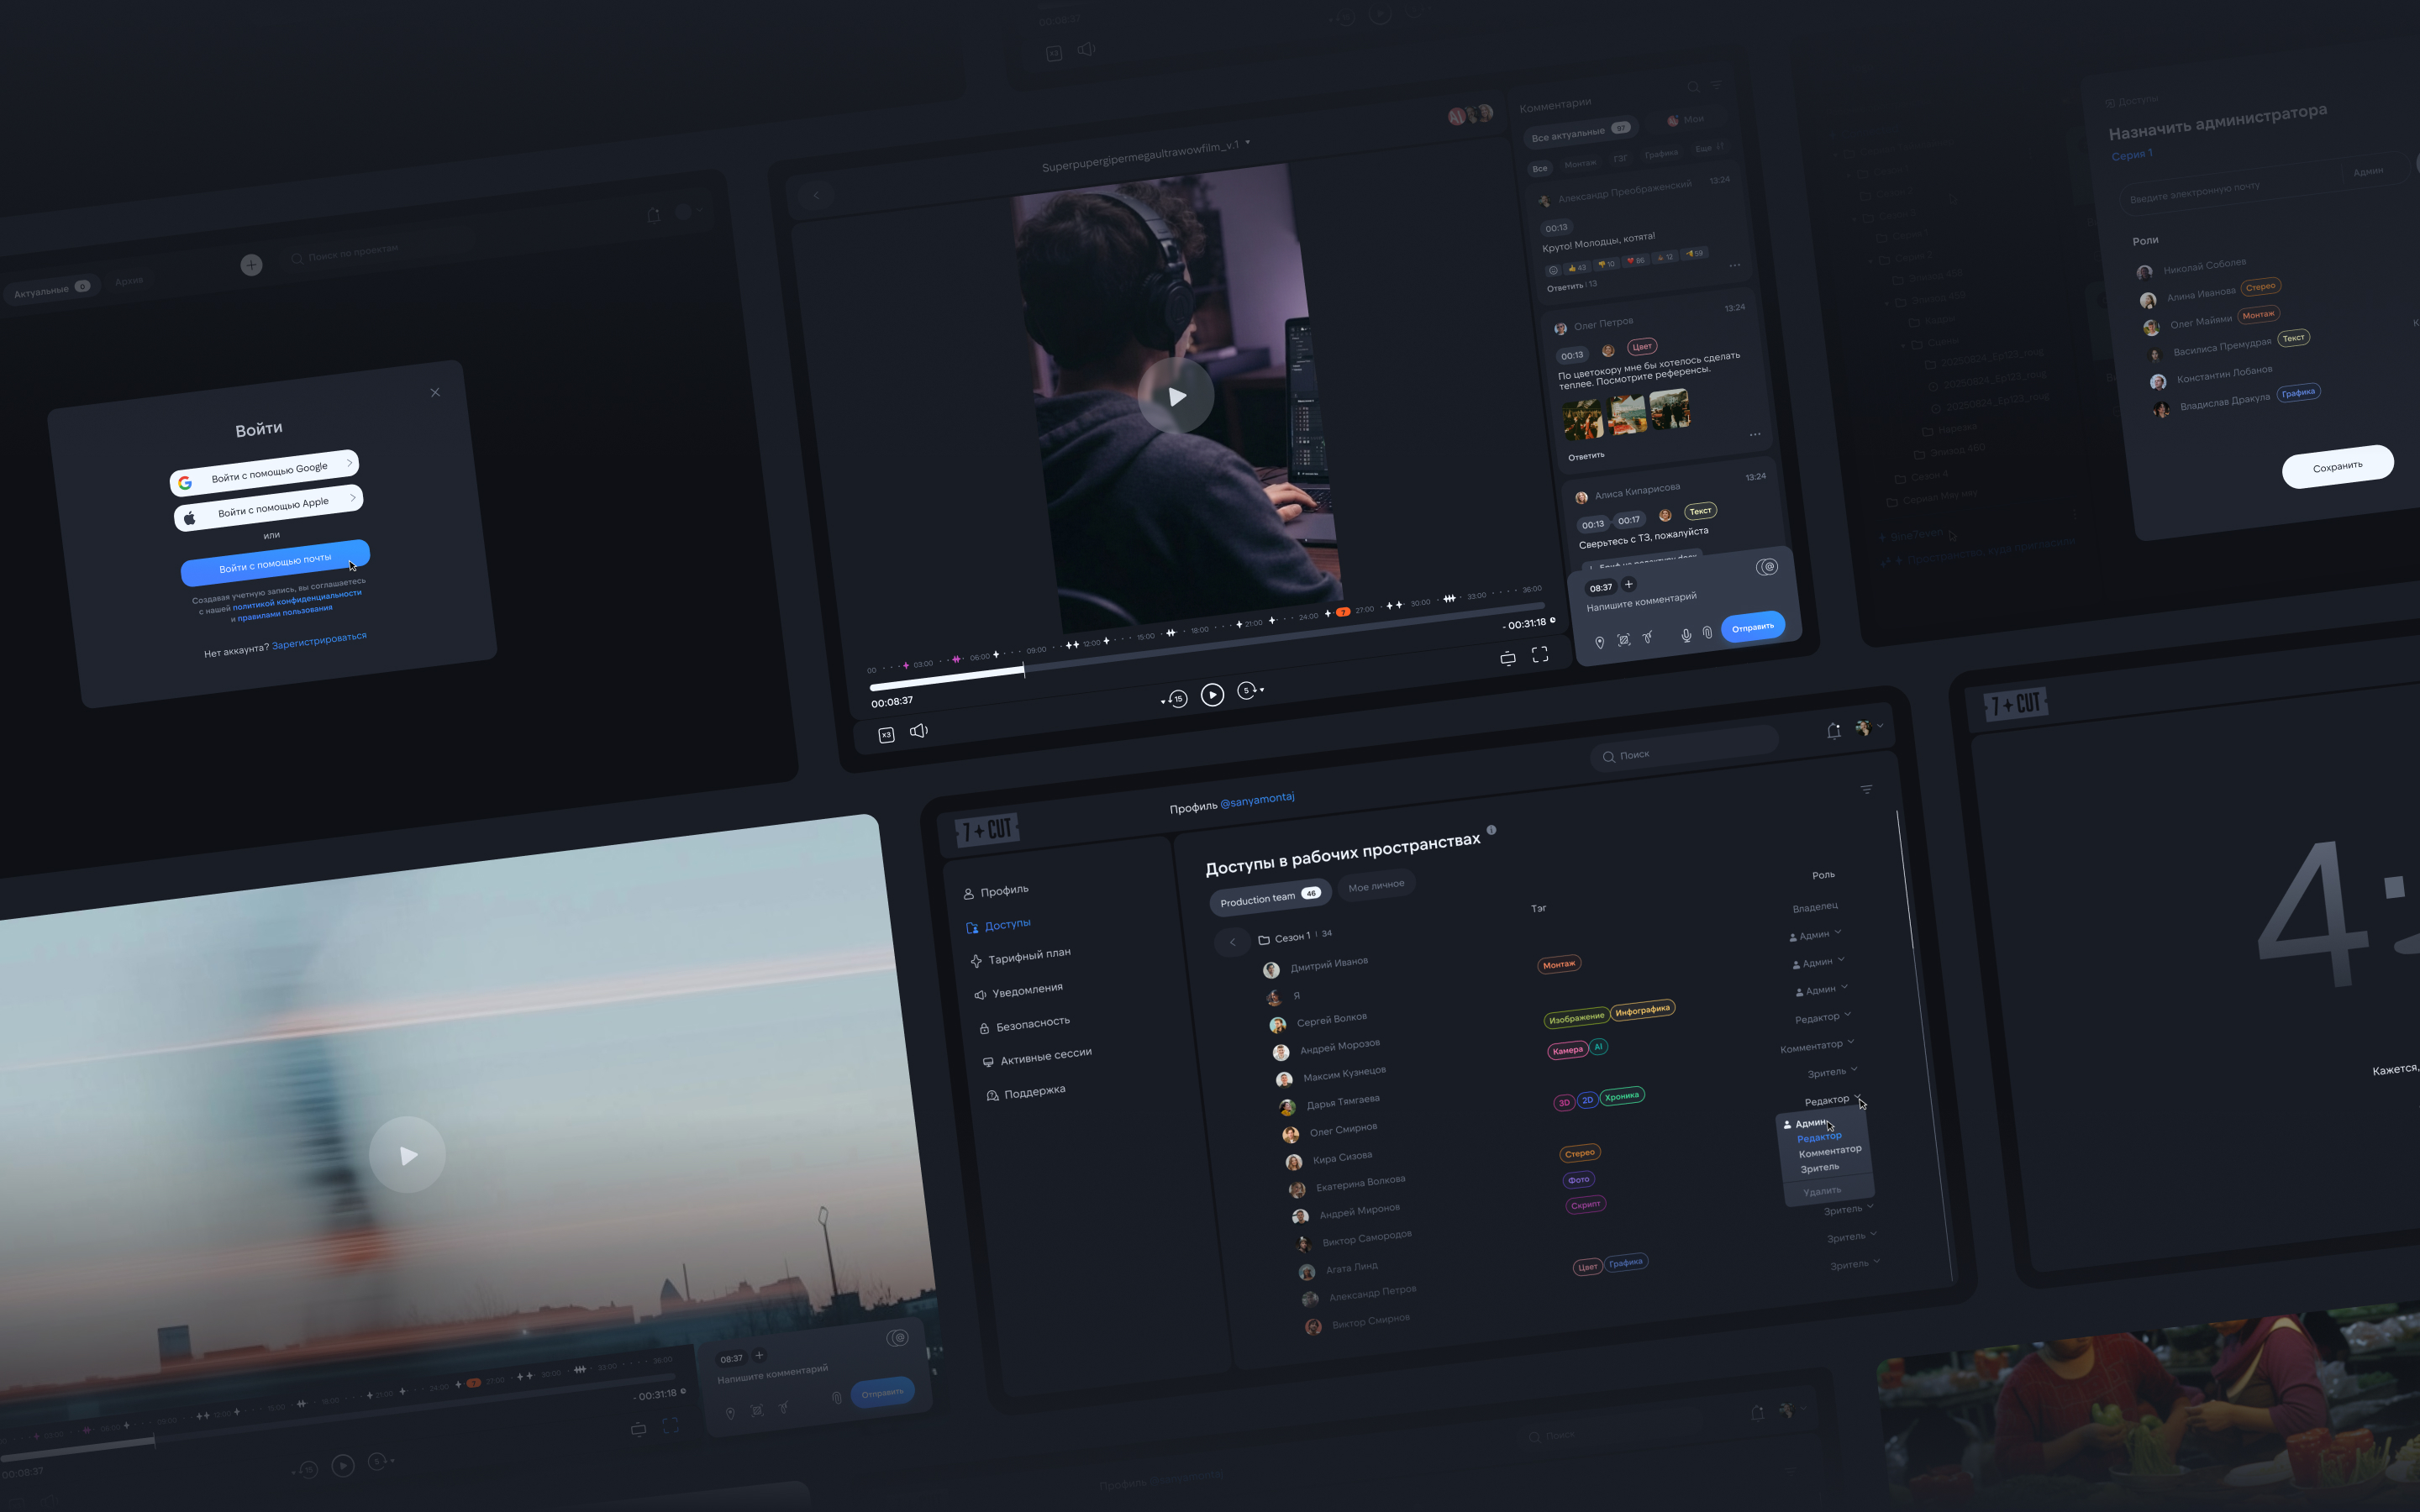Click the heart reaction showing 86

pos(1636,260)
